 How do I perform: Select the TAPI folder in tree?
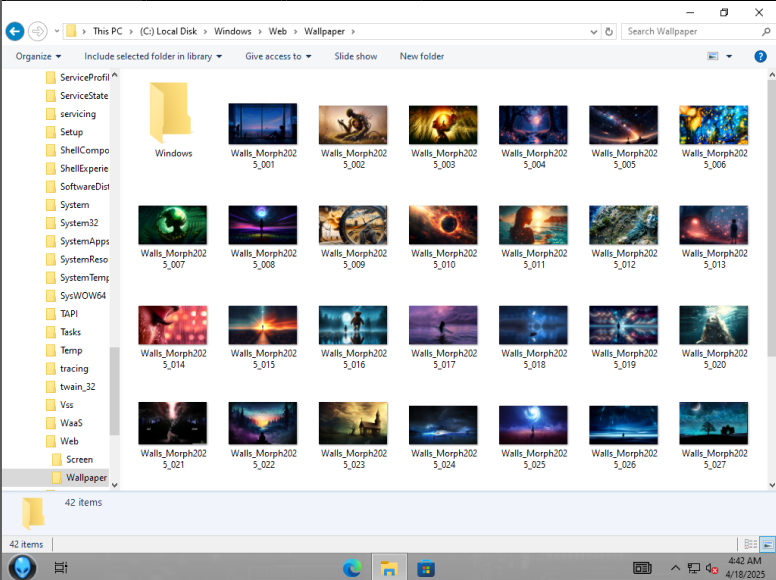(68, 314)
